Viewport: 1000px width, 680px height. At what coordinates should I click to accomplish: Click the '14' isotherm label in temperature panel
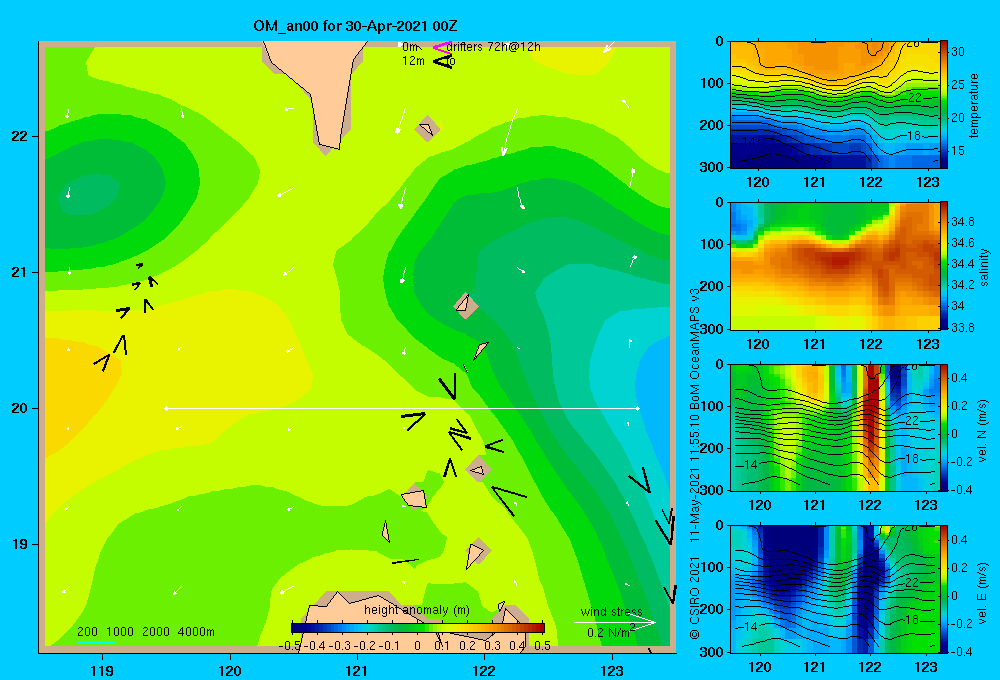tap(750, 142)
